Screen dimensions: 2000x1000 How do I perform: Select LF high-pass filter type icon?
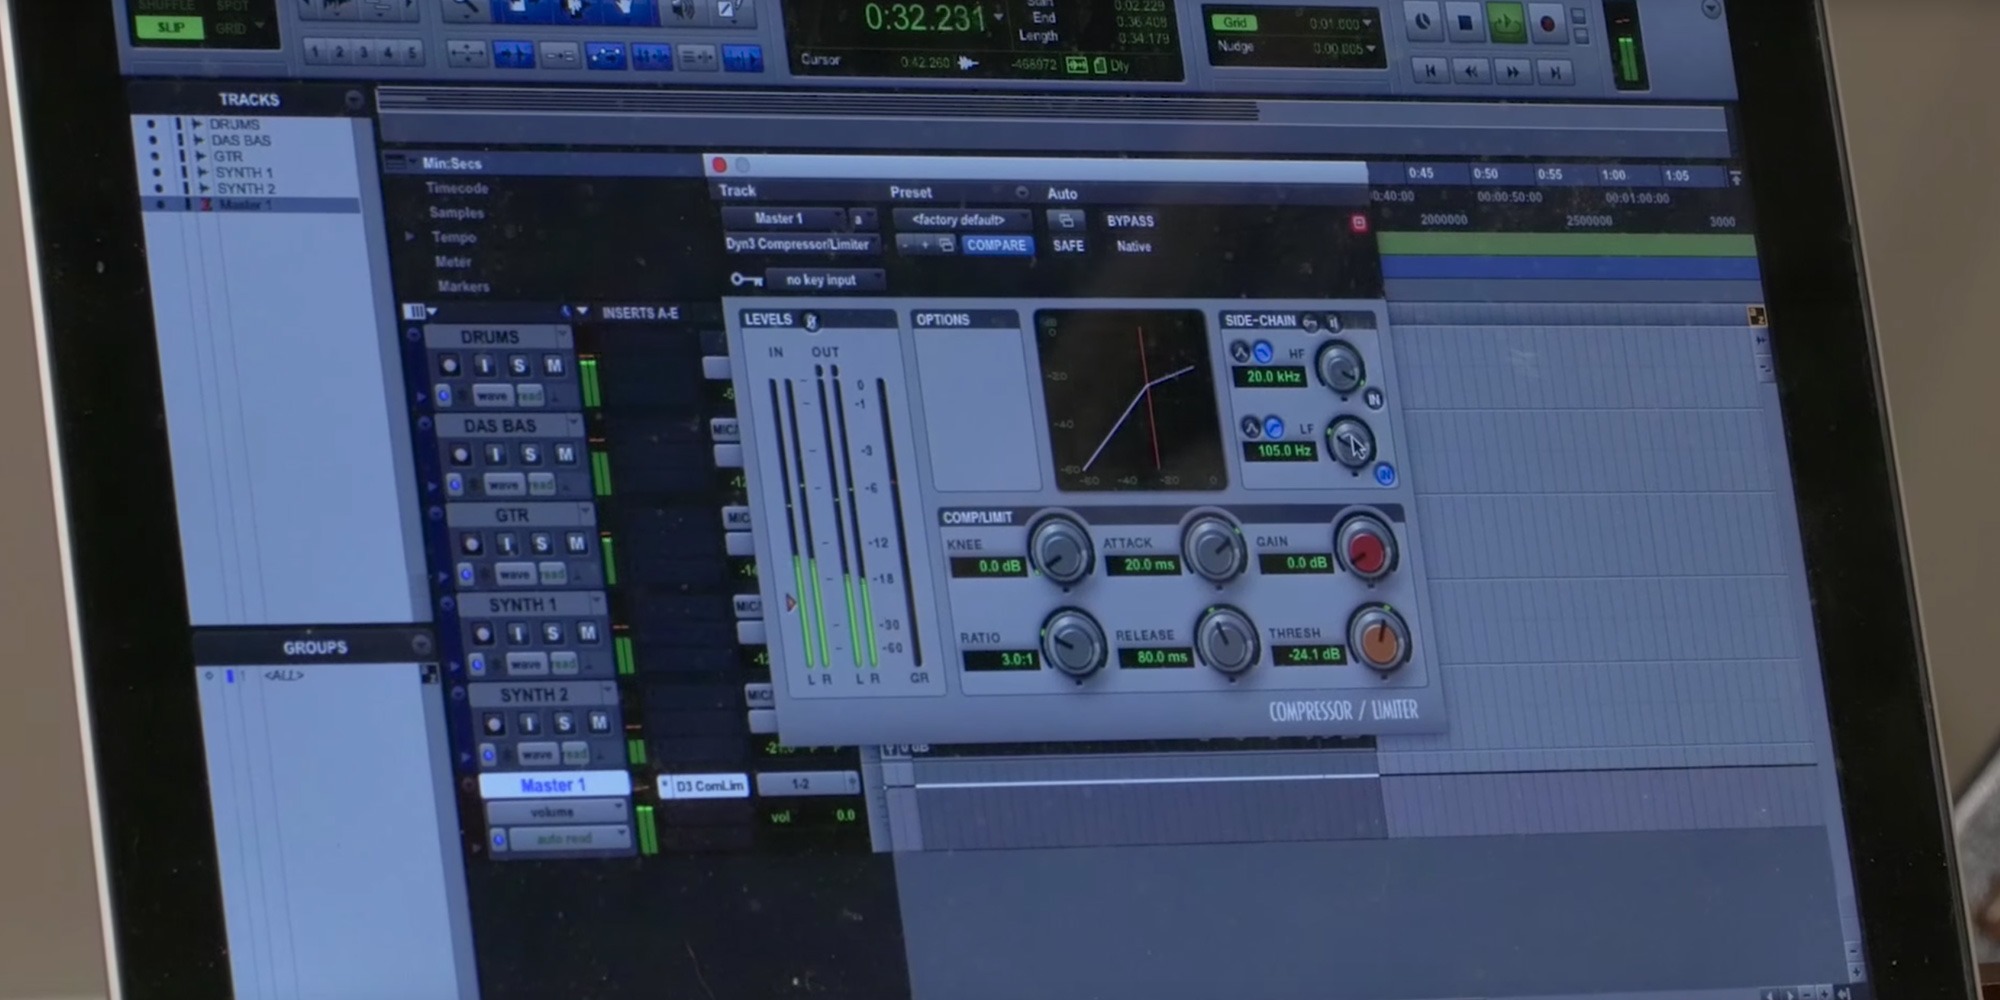point(1274,427)
